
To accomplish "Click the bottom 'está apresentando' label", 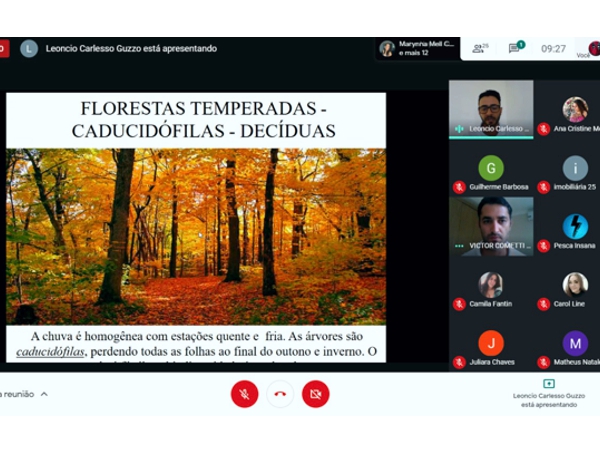I will 549,405.
